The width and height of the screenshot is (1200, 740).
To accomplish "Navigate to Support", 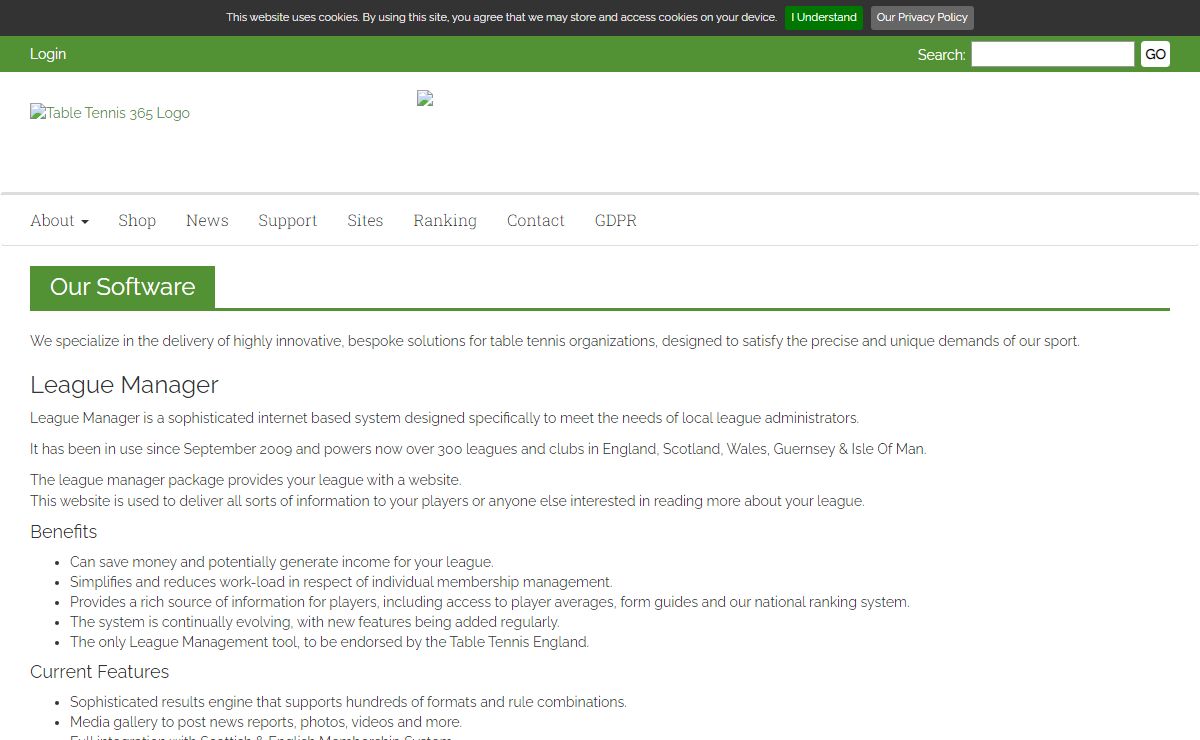I will (x=287, y=220).
